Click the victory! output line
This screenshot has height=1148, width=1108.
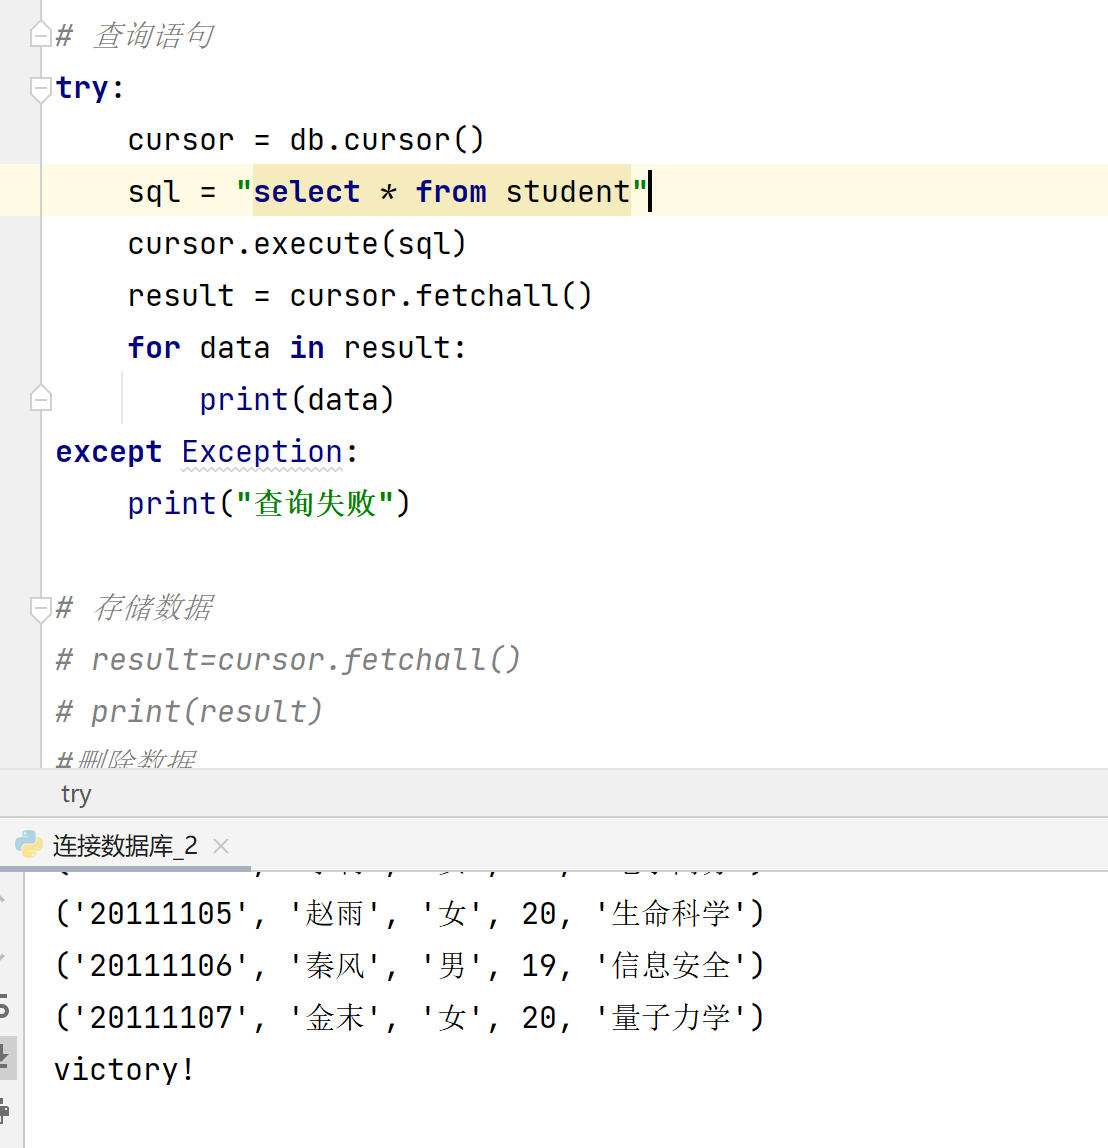(124, 1070)
